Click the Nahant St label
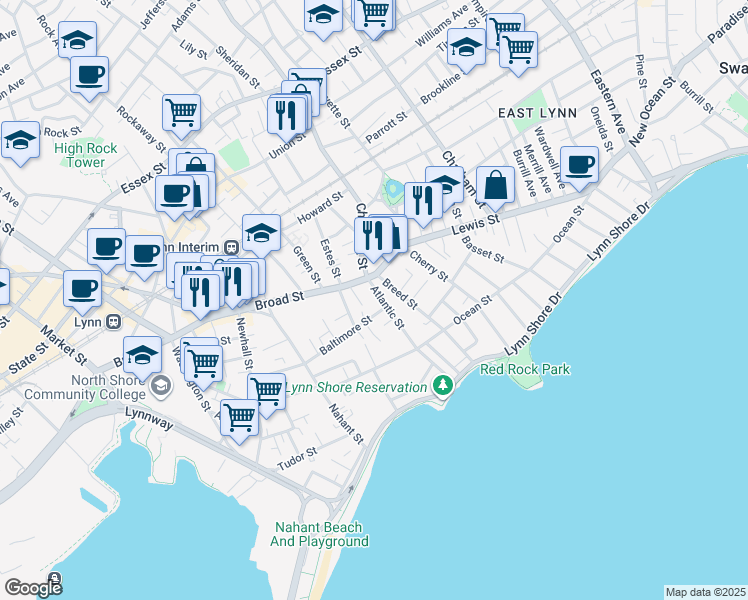The image size is (748, 600). click(346, 424)
